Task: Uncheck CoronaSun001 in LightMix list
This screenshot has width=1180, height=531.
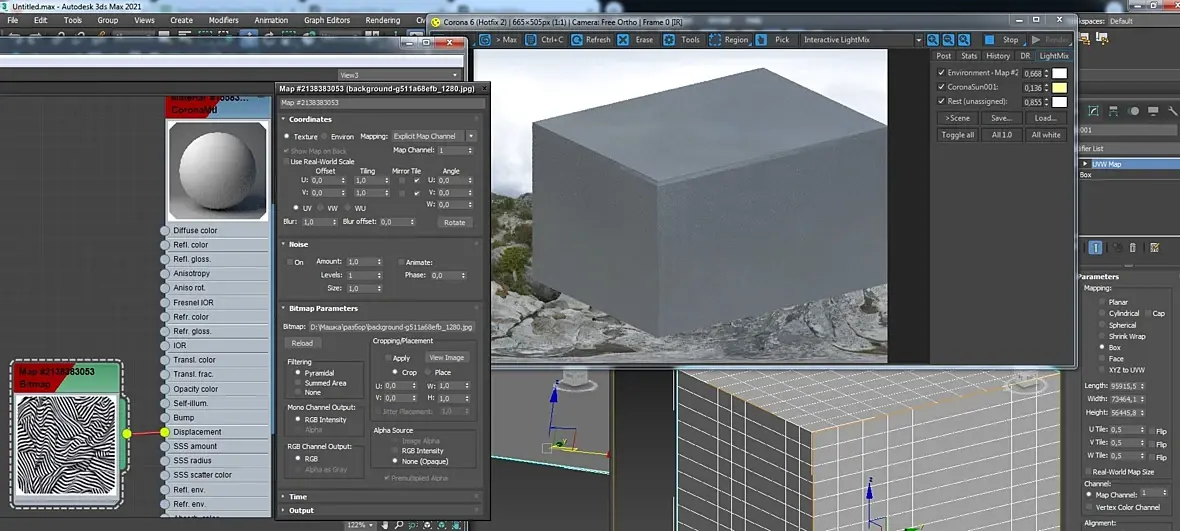Action: (941, 87)
